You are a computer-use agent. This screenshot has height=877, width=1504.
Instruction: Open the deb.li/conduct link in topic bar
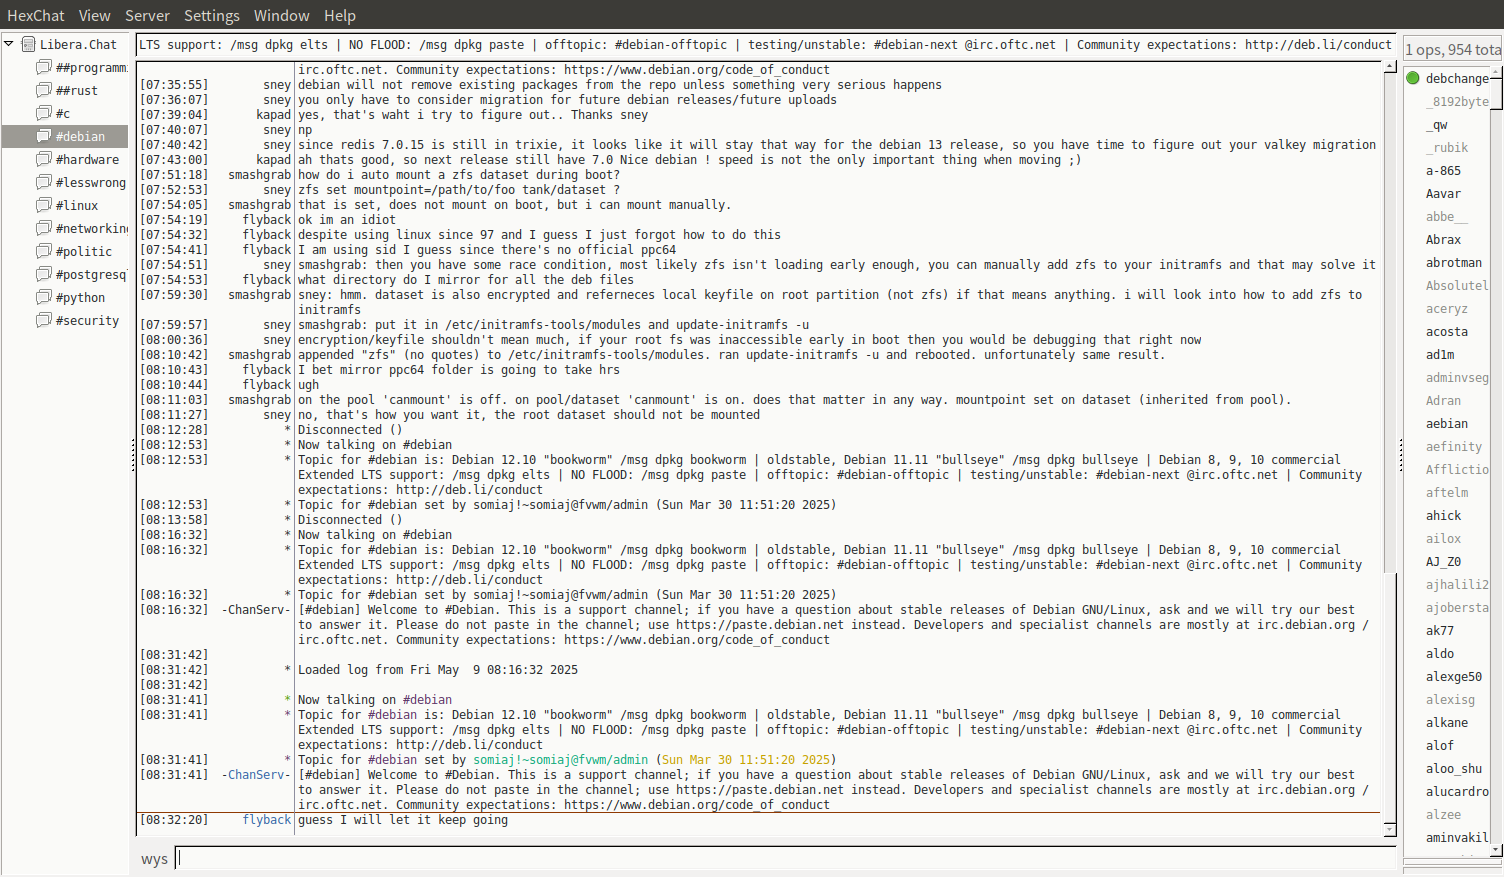pos(1318,45)
